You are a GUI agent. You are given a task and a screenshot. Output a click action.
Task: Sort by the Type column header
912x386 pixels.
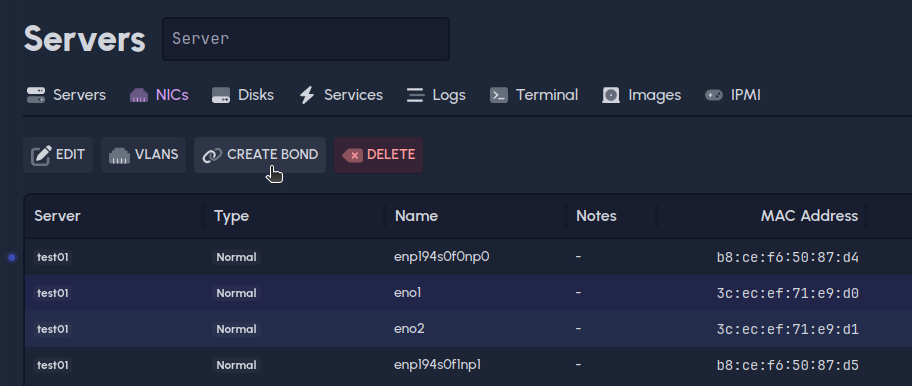(231, 216)
